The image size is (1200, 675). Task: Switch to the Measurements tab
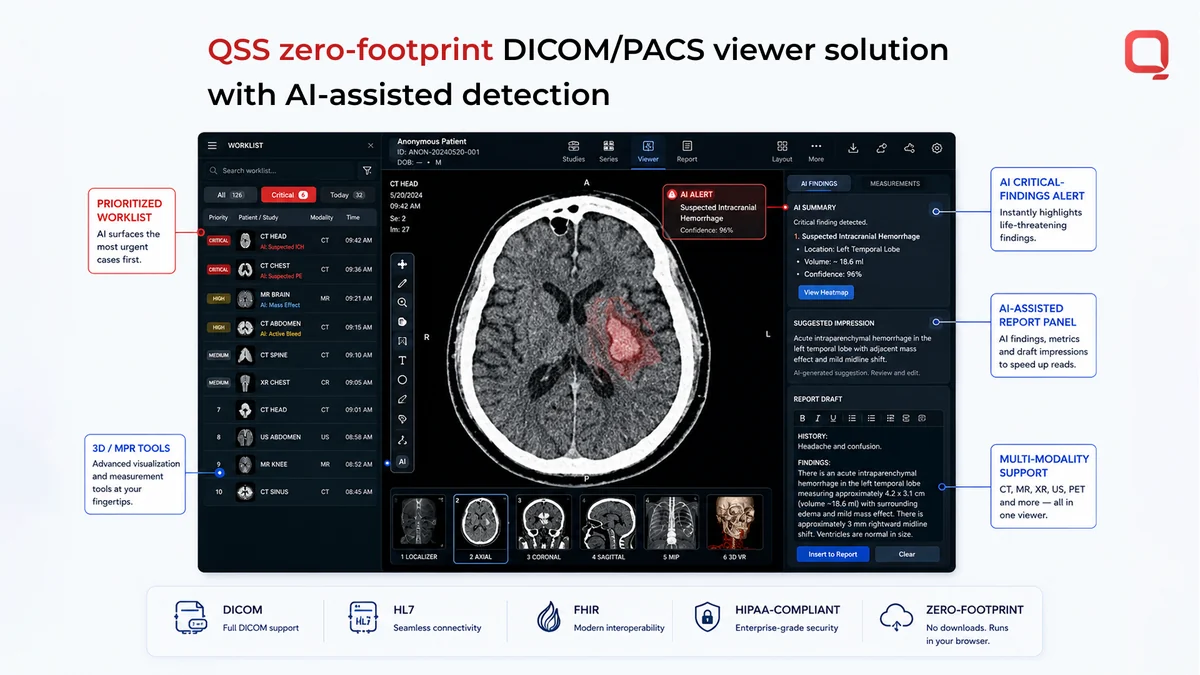895,183
